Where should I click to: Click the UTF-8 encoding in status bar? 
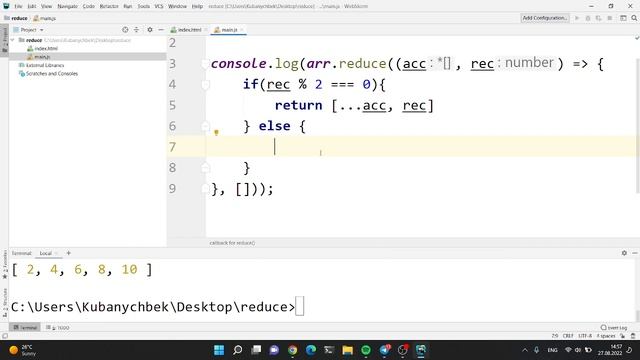585,336
